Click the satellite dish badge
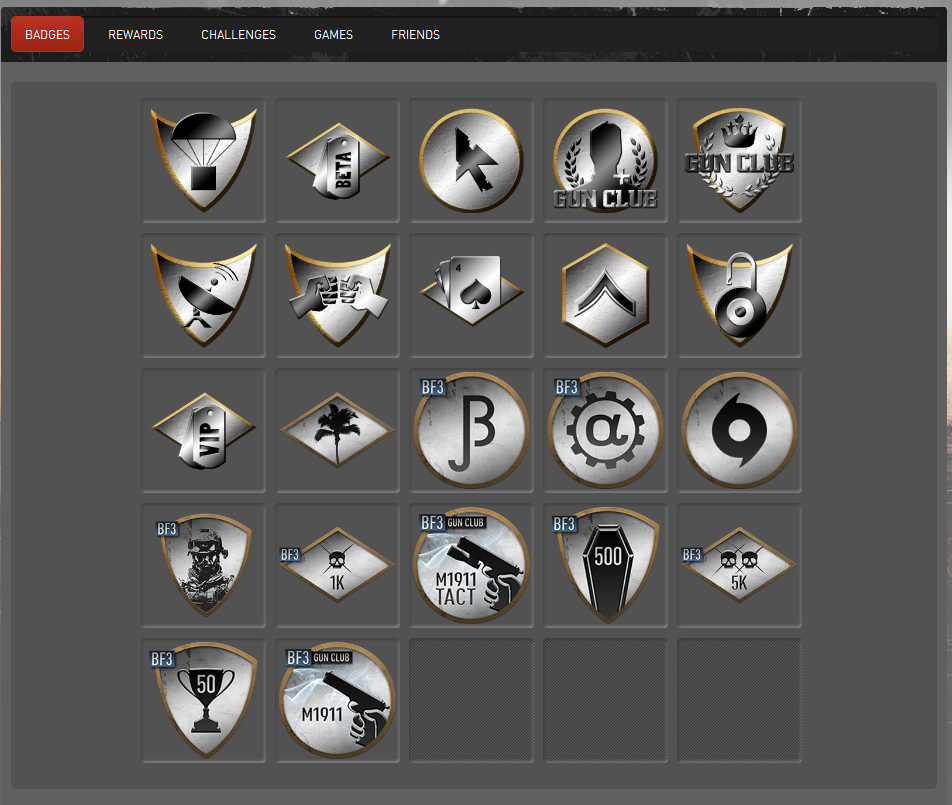952x805 pixels. coord(203,296)
